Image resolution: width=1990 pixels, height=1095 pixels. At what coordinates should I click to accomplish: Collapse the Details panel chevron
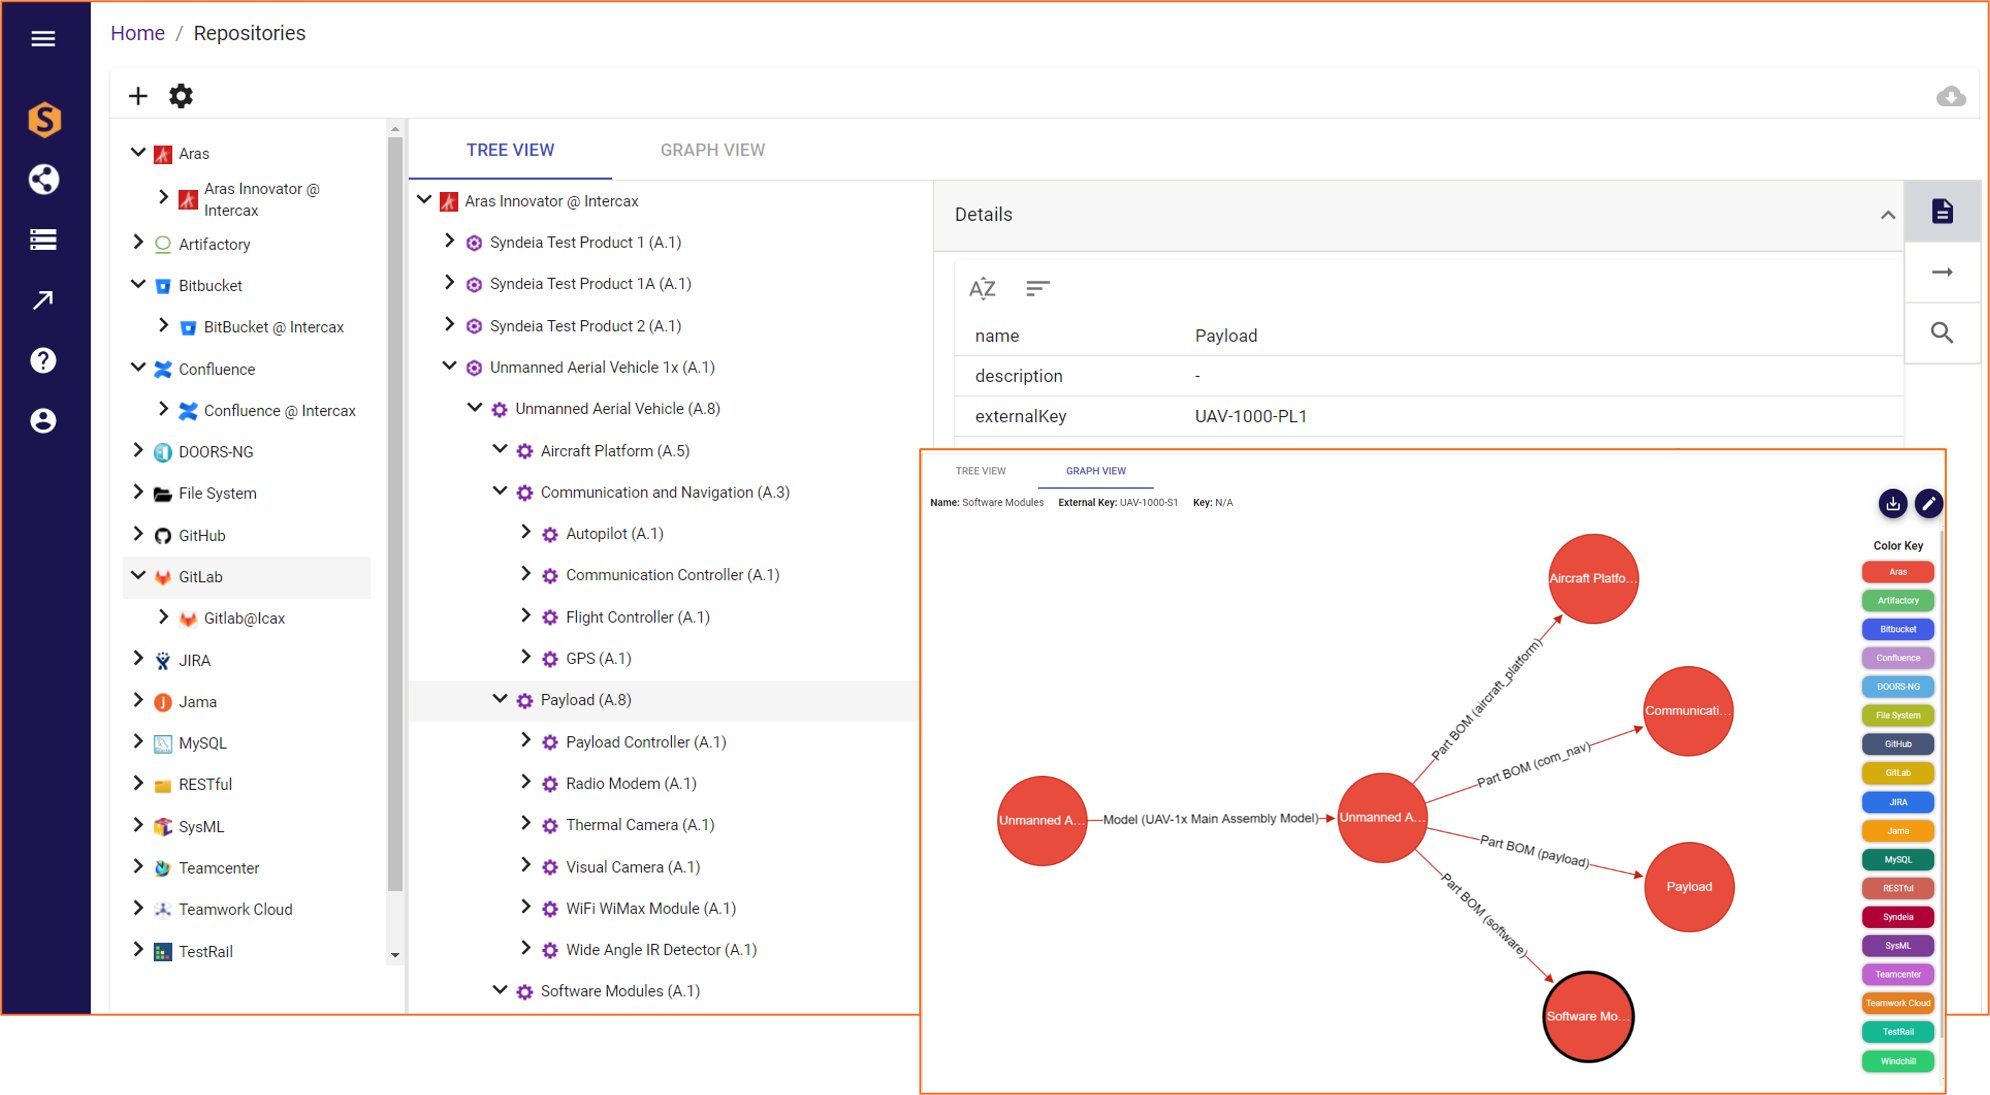point(1887,215)
